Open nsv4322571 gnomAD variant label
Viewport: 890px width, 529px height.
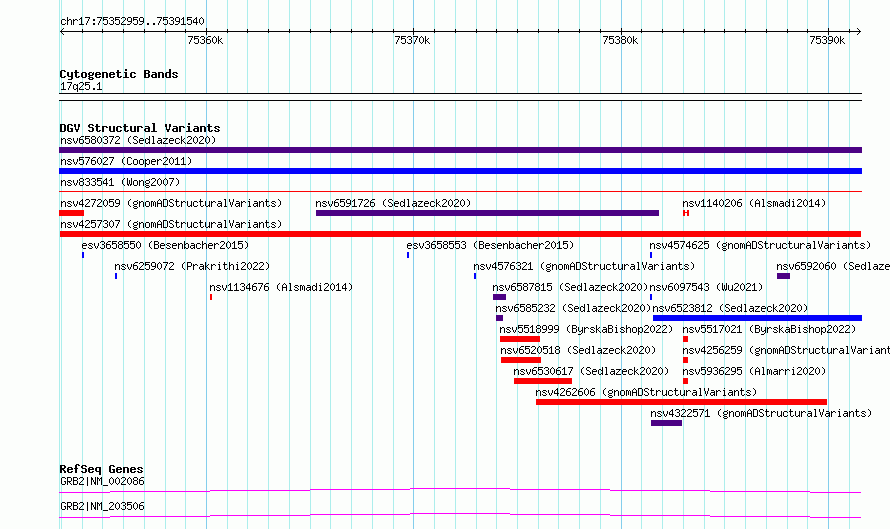[761, 413]
